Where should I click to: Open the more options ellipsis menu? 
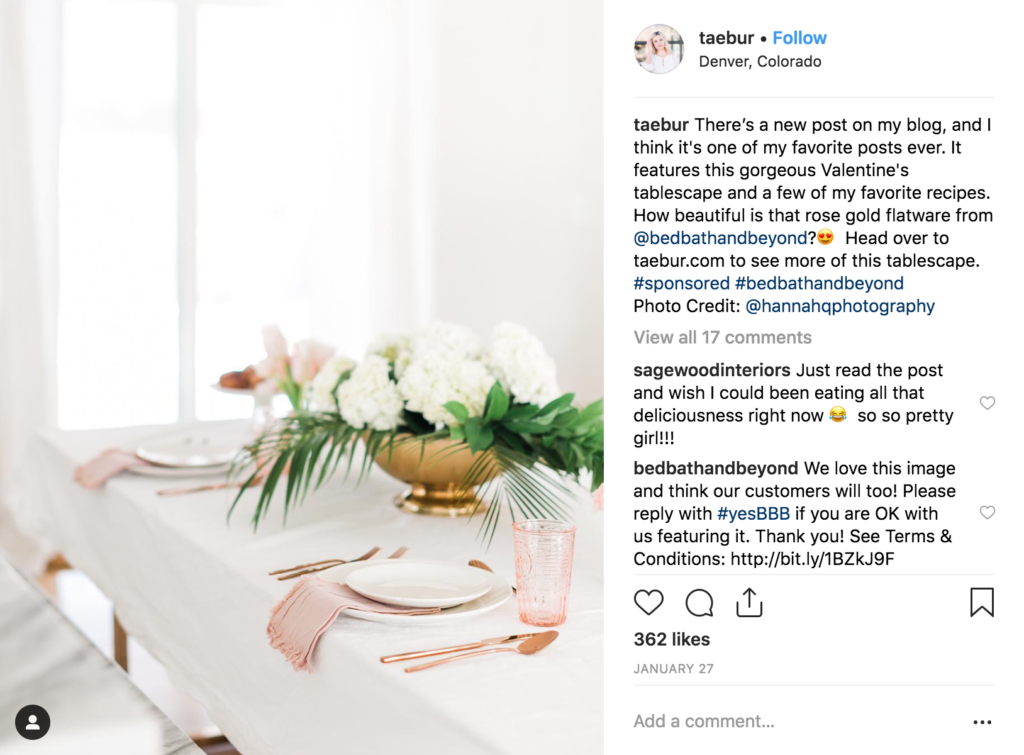[982, 722]
